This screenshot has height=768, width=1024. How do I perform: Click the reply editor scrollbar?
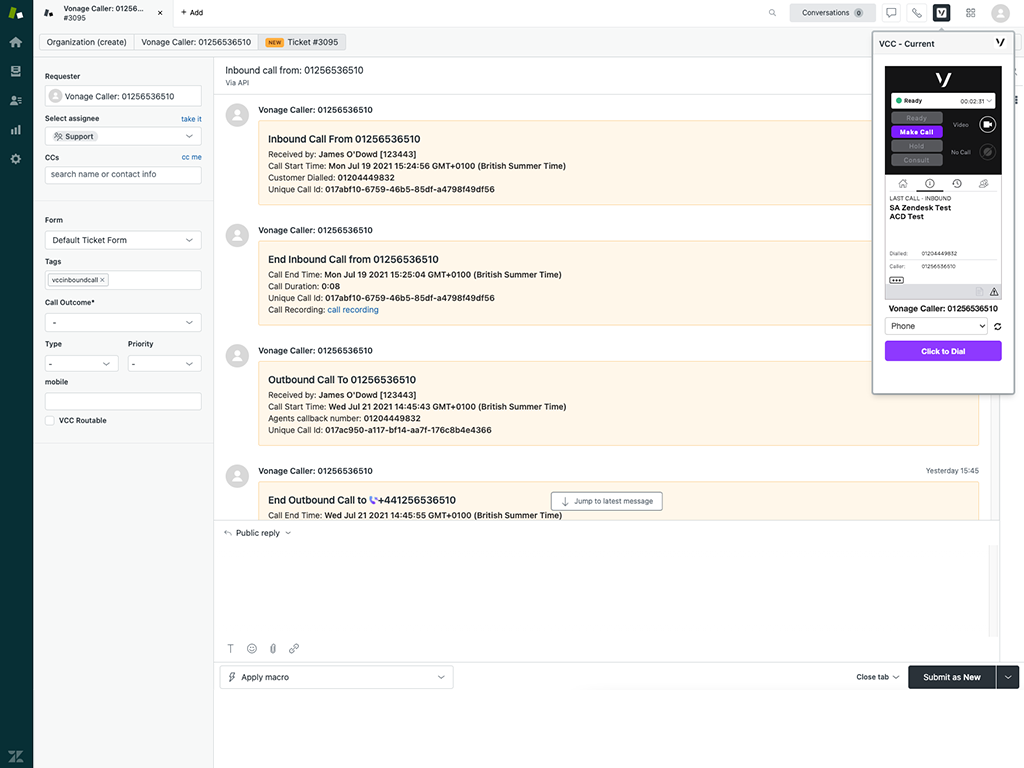point(993,591)
